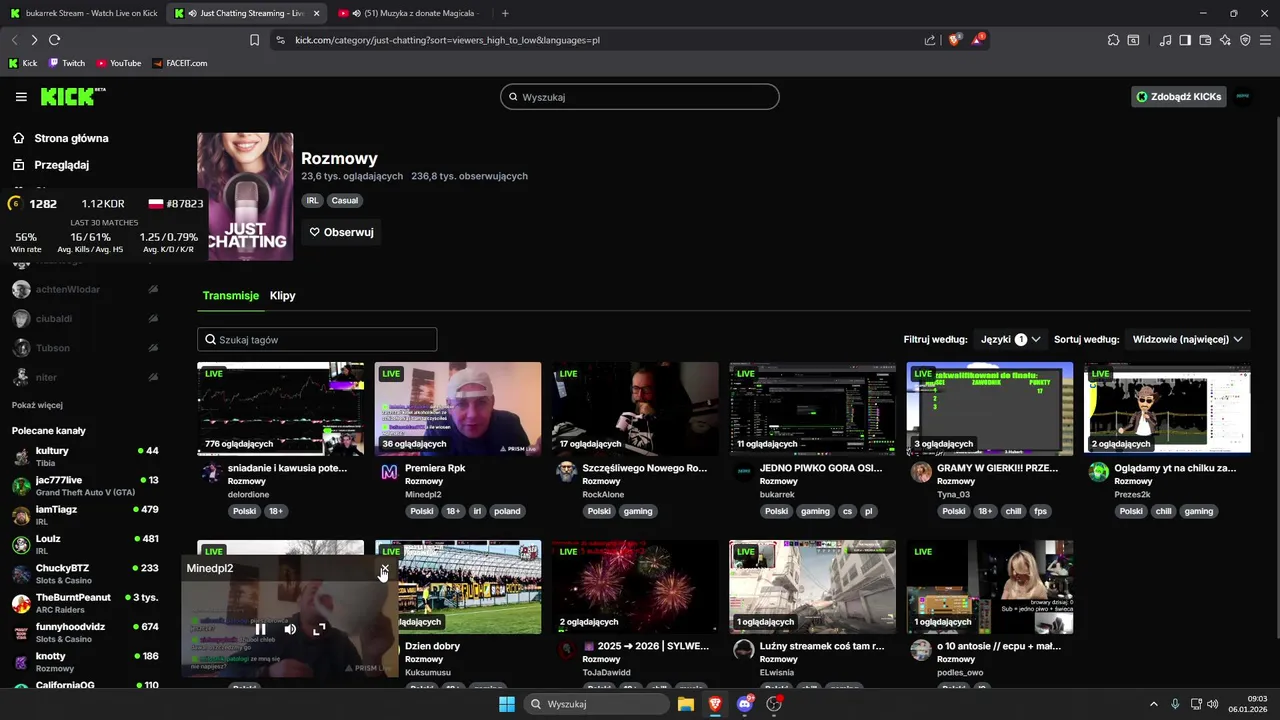1280x720 pixels.
Task: Open browser extensions puzzle icon
Action: [x=1113, y=40]
